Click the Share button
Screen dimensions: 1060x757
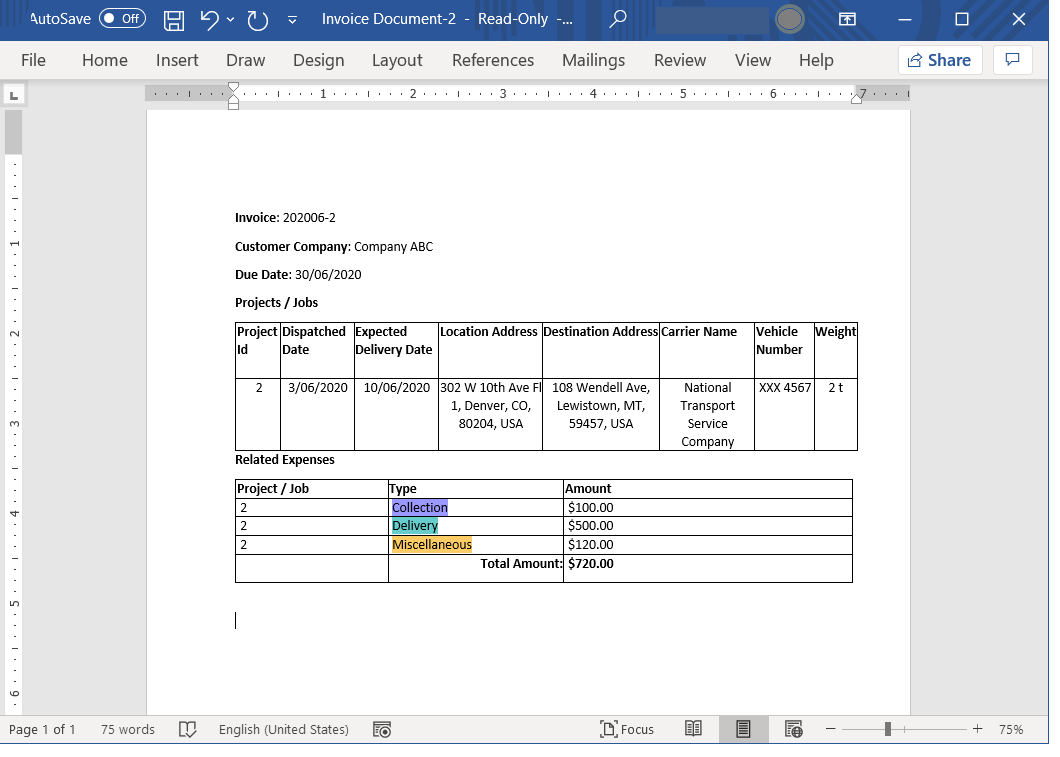coord(940,60)
